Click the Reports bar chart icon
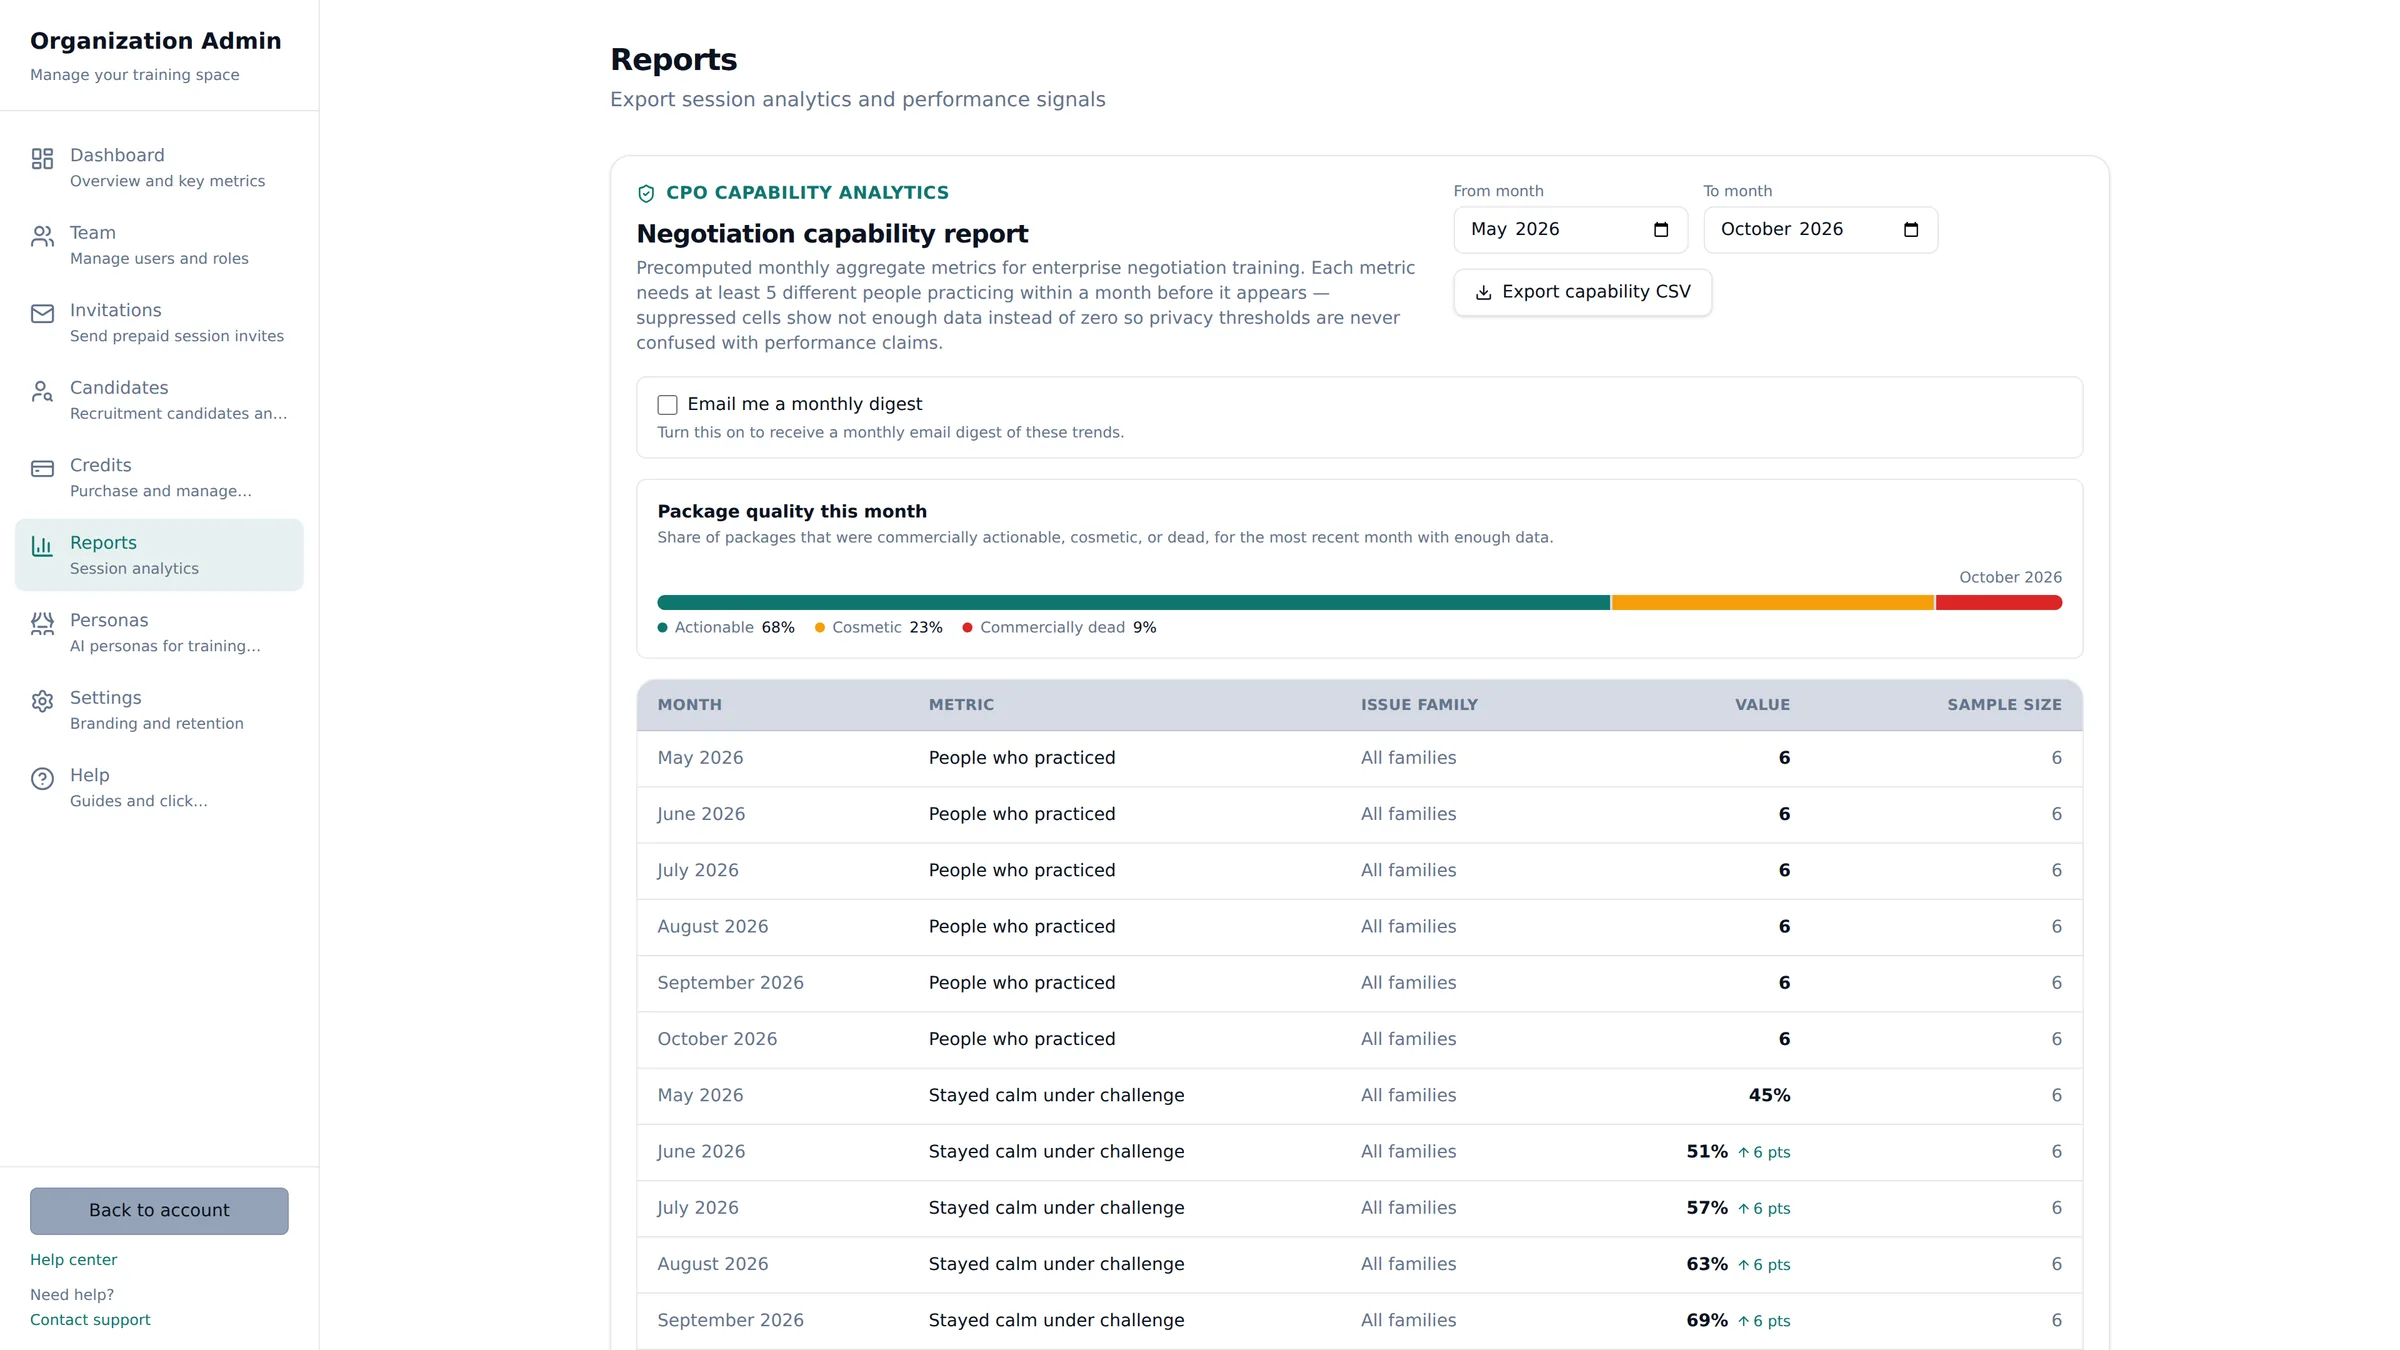Image resolution: width=2400 pixels, height=1350 pixels. click(x=42, y=546)
